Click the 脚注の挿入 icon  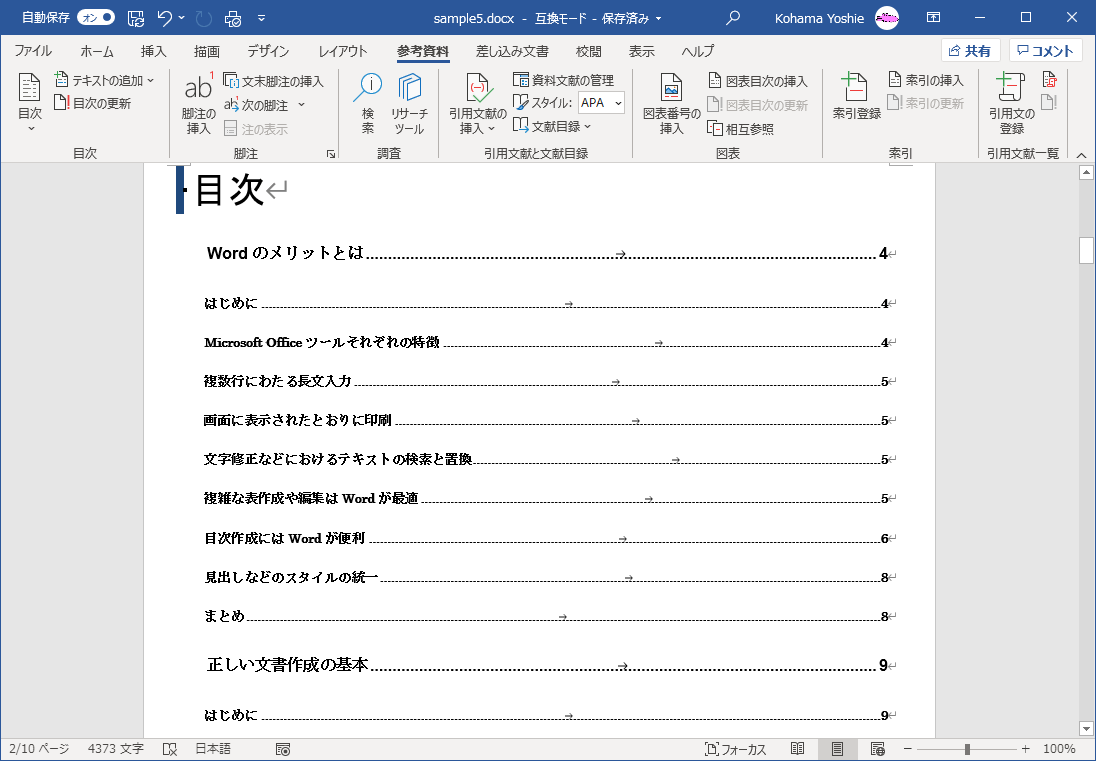[x=199, y=103]
